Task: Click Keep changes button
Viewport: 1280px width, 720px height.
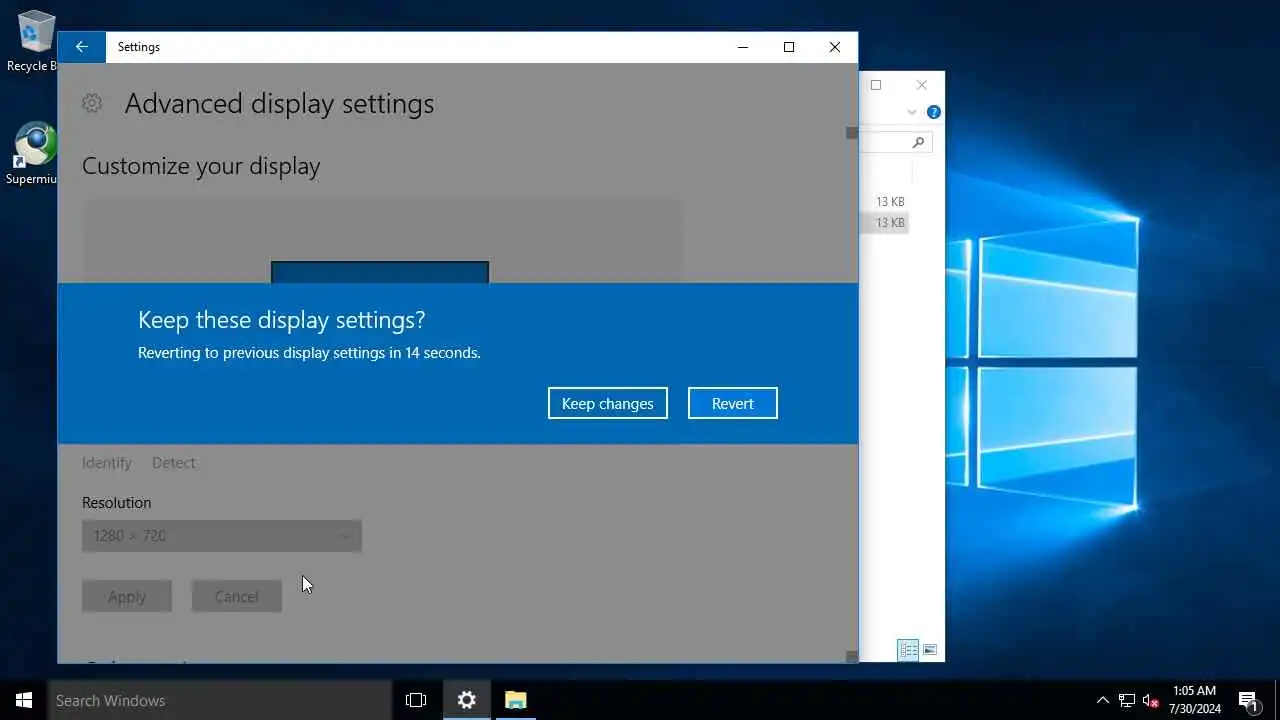Action: point(607,403)
